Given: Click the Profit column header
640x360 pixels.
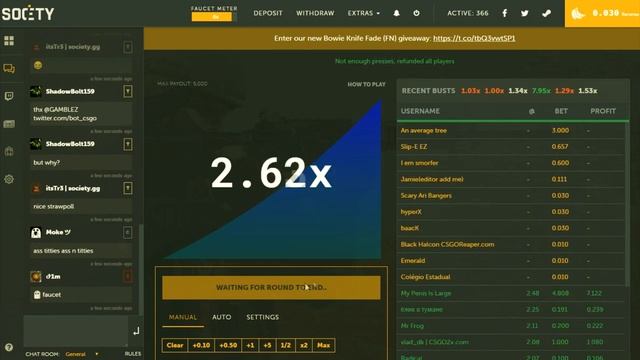Looking at the screenshot, I should (x=603, y=111).
